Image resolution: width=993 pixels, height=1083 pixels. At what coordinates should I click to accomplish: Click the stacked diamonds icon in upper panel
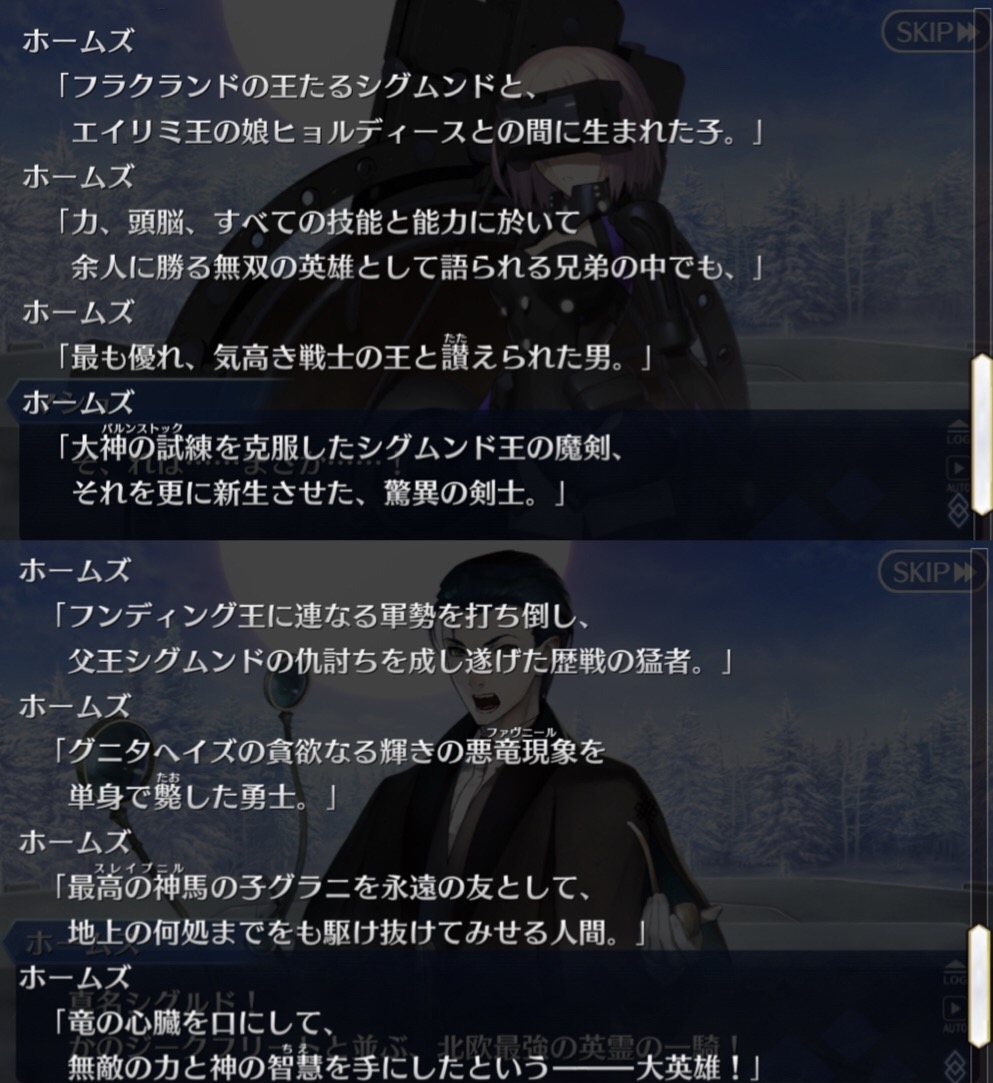(x=958, y=512)
